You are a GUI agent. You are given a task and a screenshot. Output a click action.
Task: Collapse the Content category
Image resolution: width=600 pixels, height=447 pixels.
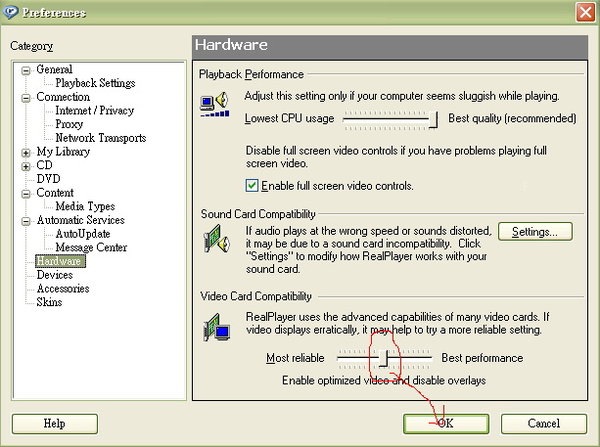point(26,194)
